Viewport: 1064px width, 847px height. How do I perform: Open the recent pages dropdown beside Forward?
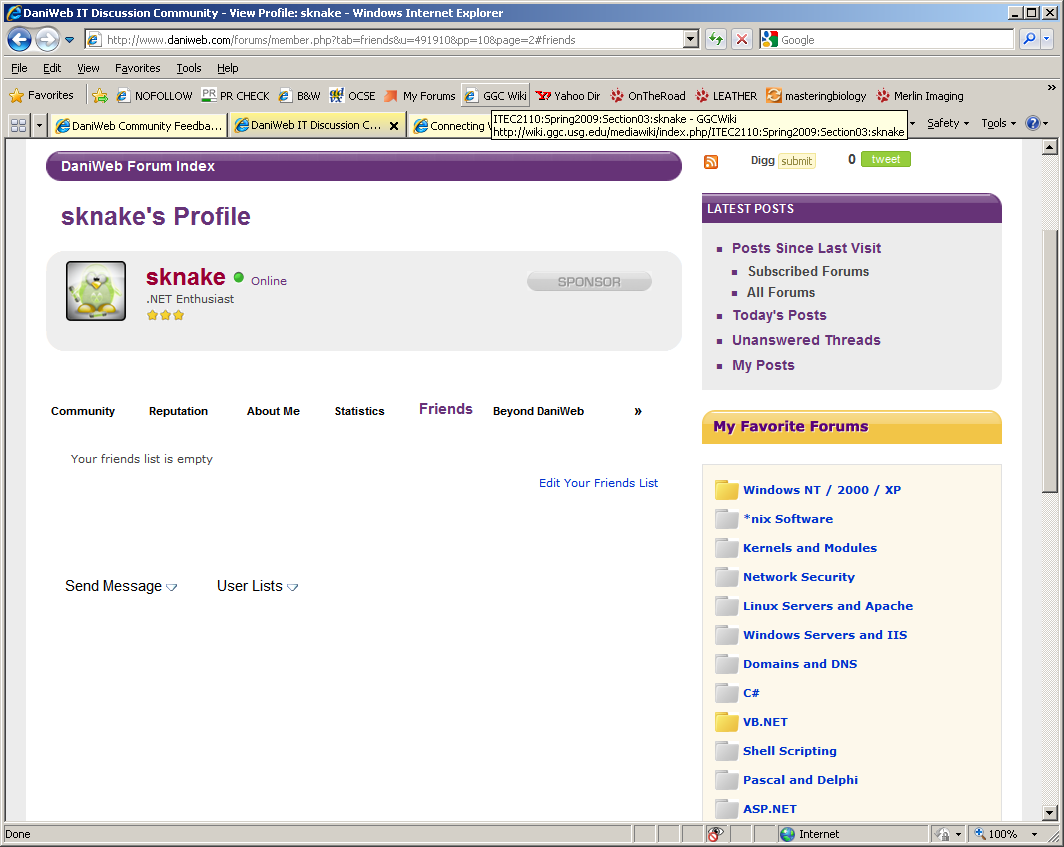pyautogui.click(x=69, y=40)
